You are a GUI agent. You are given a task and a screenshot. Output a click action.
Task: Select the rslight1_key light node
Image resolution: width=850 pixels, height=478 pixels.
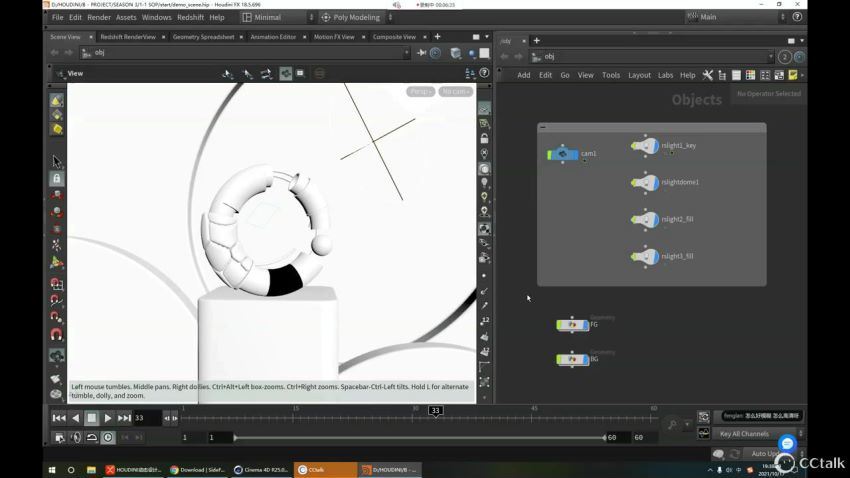(x=645, y=146)
